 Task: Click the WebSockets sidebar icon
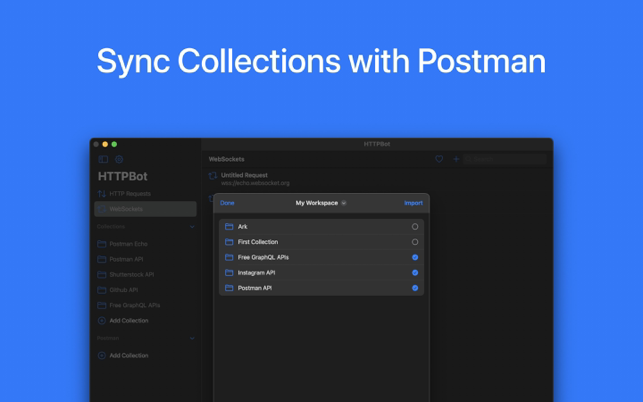[102, 209]
